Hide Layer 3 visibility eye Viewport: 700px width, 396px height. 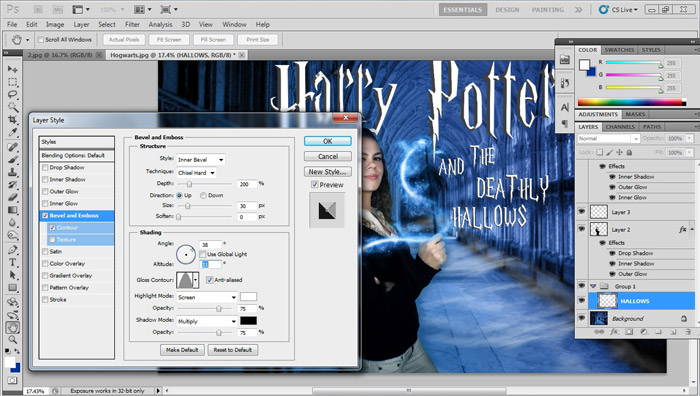coord(581,212)
